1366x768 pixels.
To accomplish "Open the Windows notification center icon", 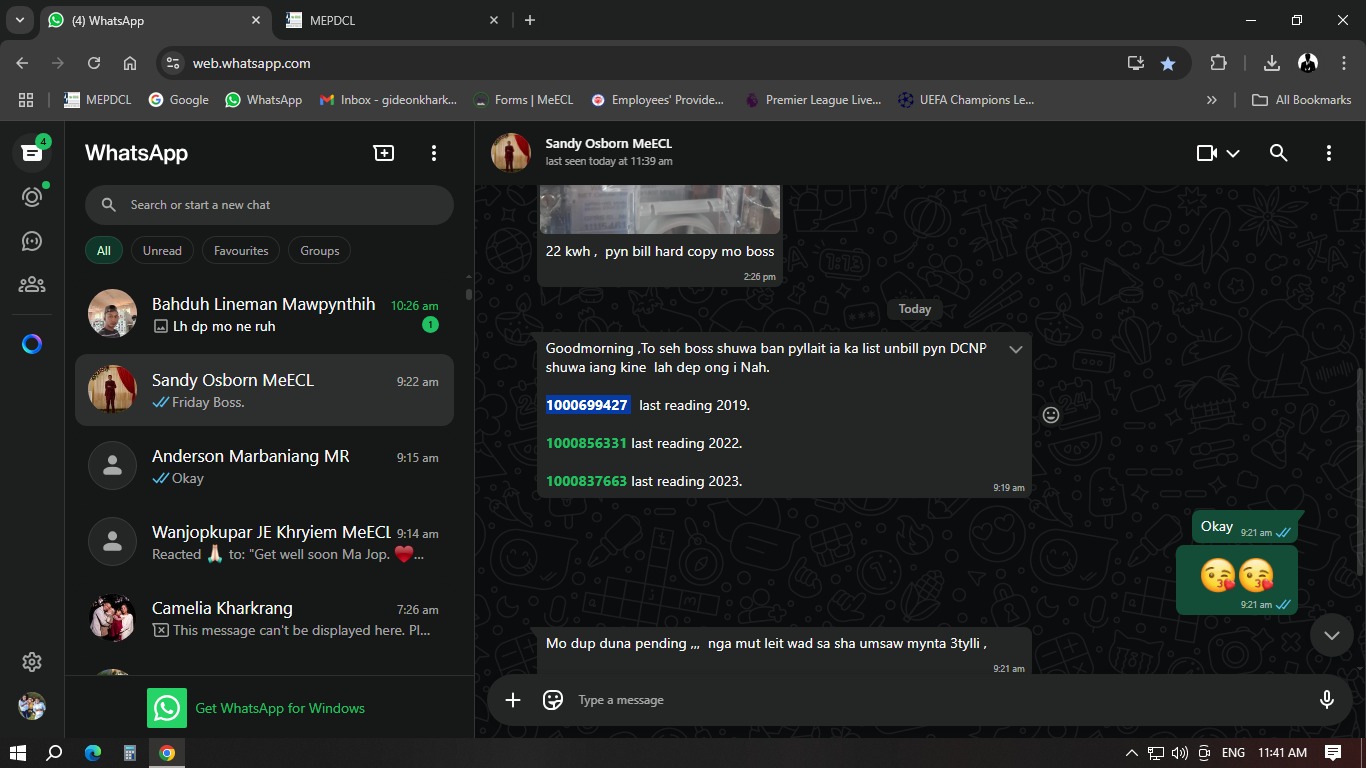I will [x=1333, y=753].
